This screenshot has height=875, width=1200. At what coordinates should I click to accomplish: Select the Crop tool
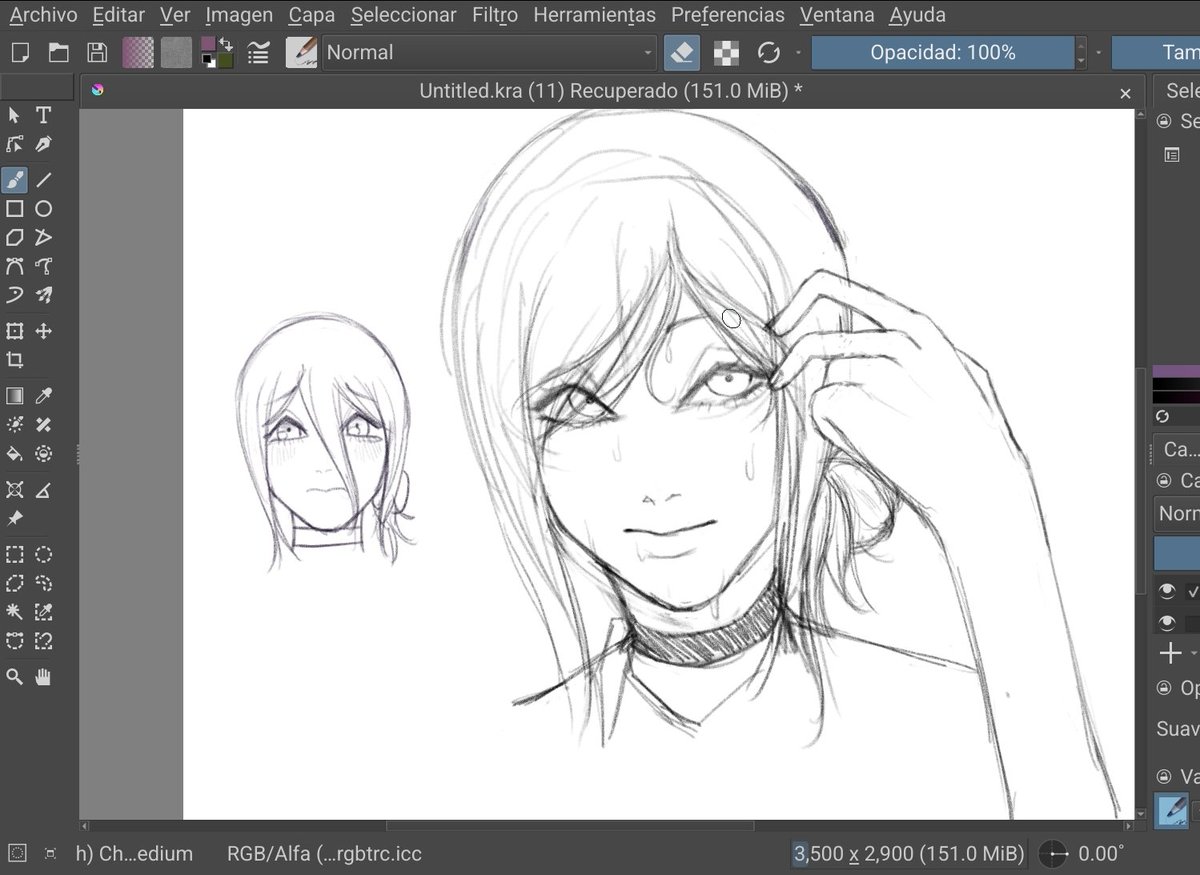pyautogui.click(x=15, y=360)
